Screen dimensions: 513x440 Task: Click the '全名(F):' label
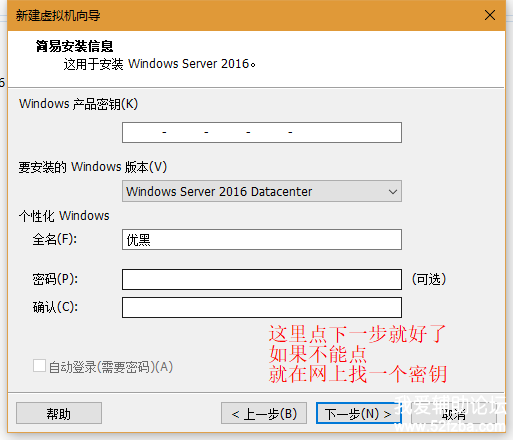pyautogui.click(x=55, y=239)
